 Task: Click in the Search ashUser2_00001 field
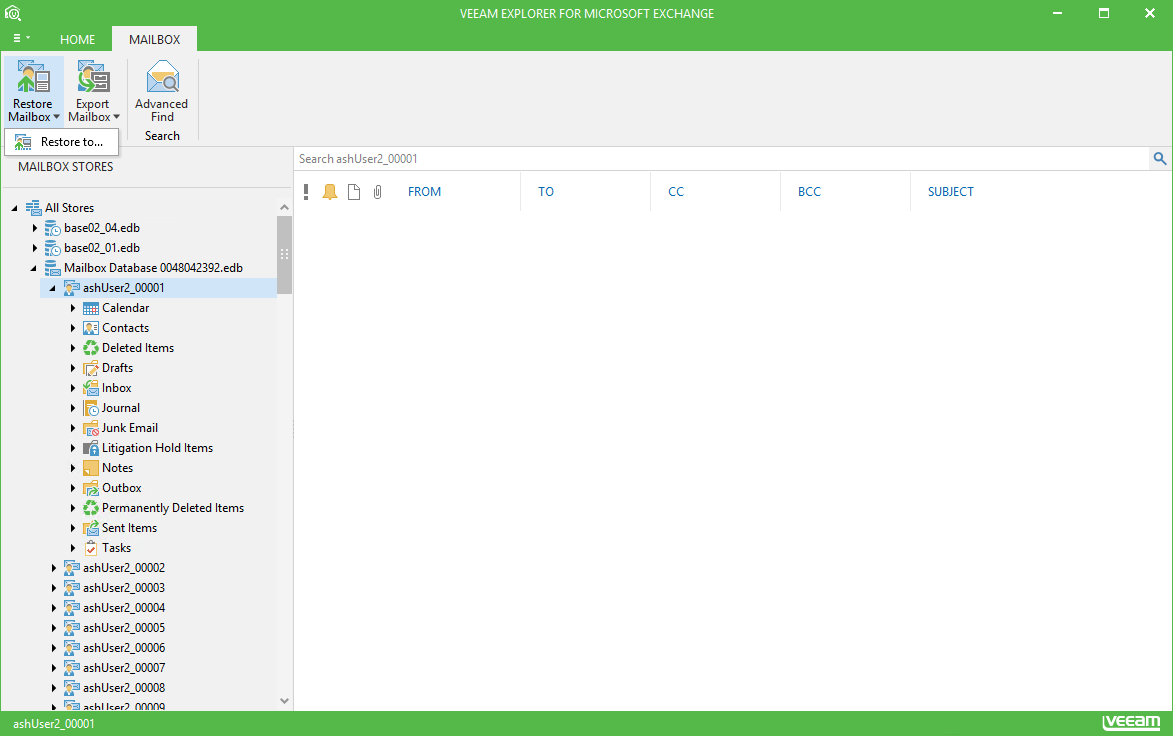point(722,159)
